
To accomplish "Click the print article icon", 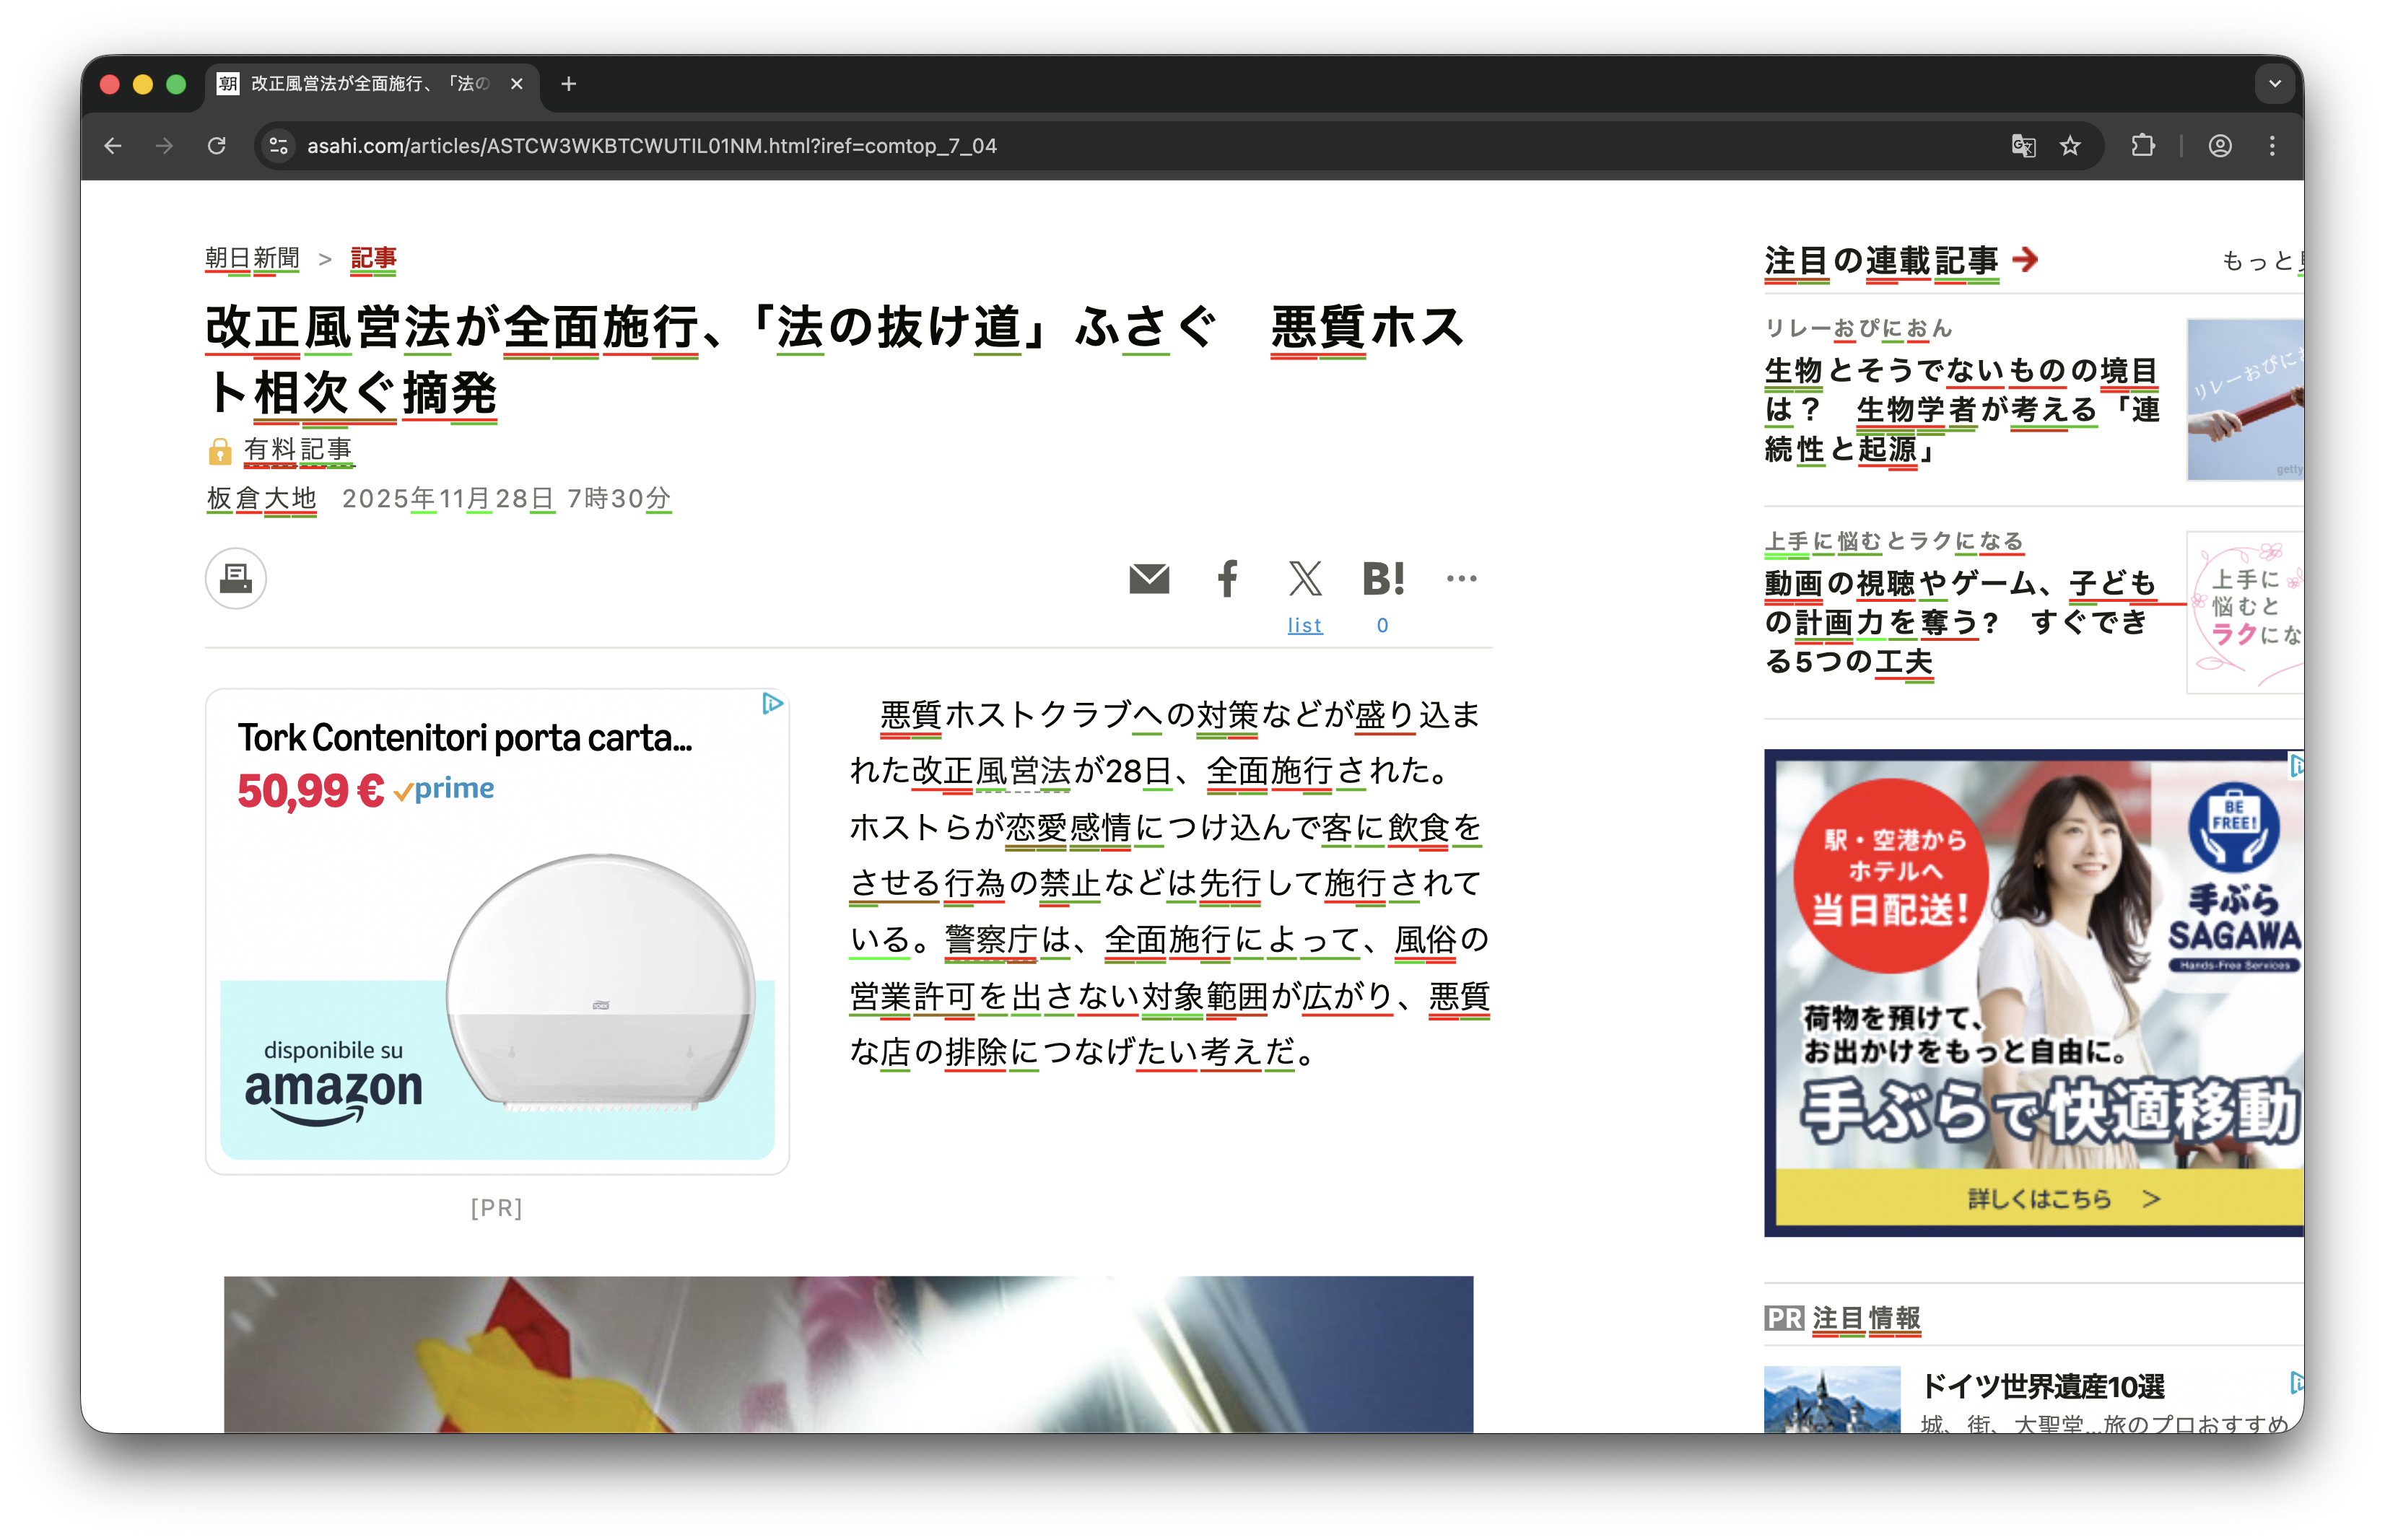I will [236, 578].
